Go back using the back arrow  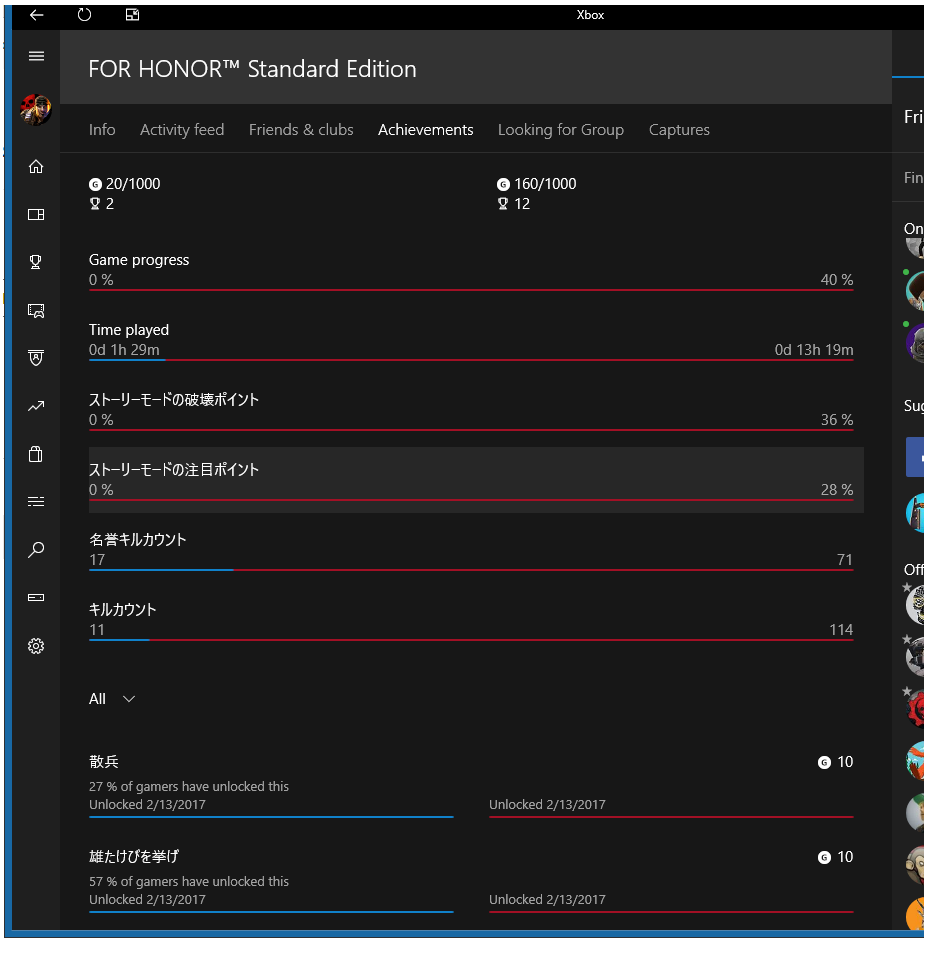click(36, 15)
